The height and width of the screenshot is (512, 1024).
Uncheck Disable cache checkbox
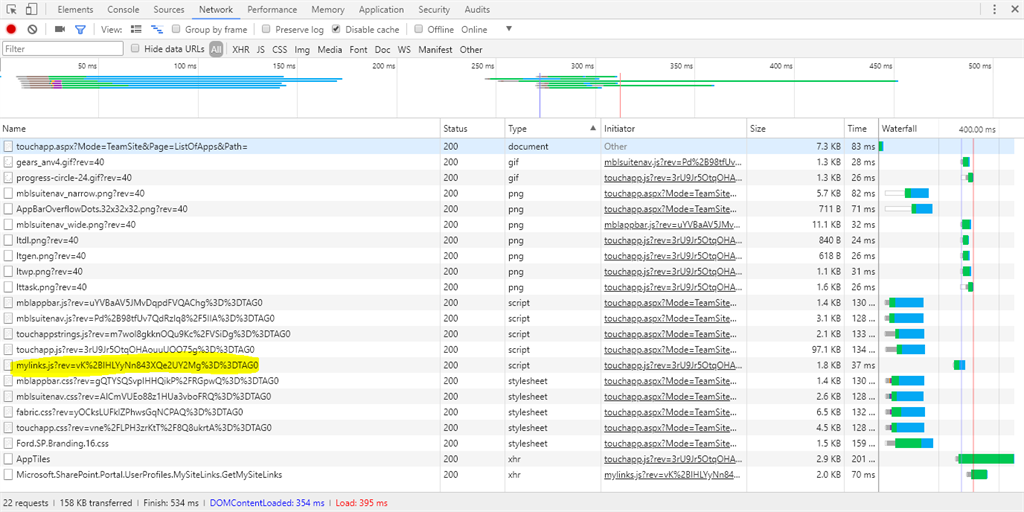coord(336,29)
